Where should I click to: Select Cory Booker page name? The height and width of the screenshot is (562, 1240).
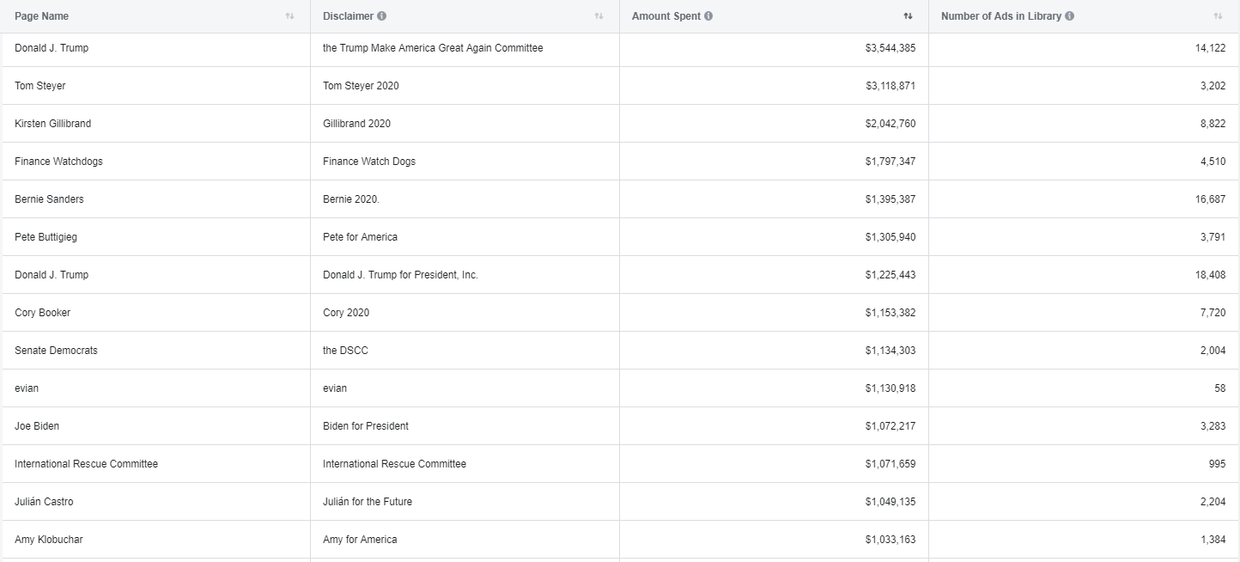pos(42,313)
